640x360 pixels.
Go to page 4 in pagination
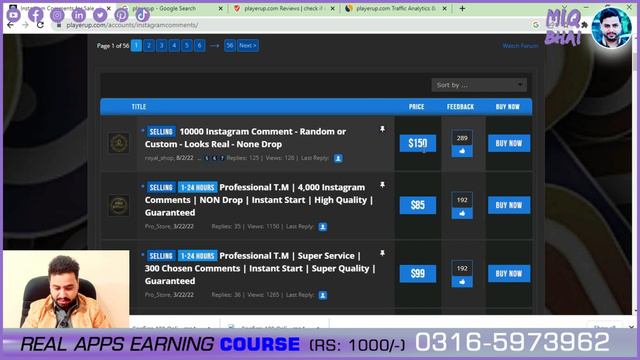point(174,45)
